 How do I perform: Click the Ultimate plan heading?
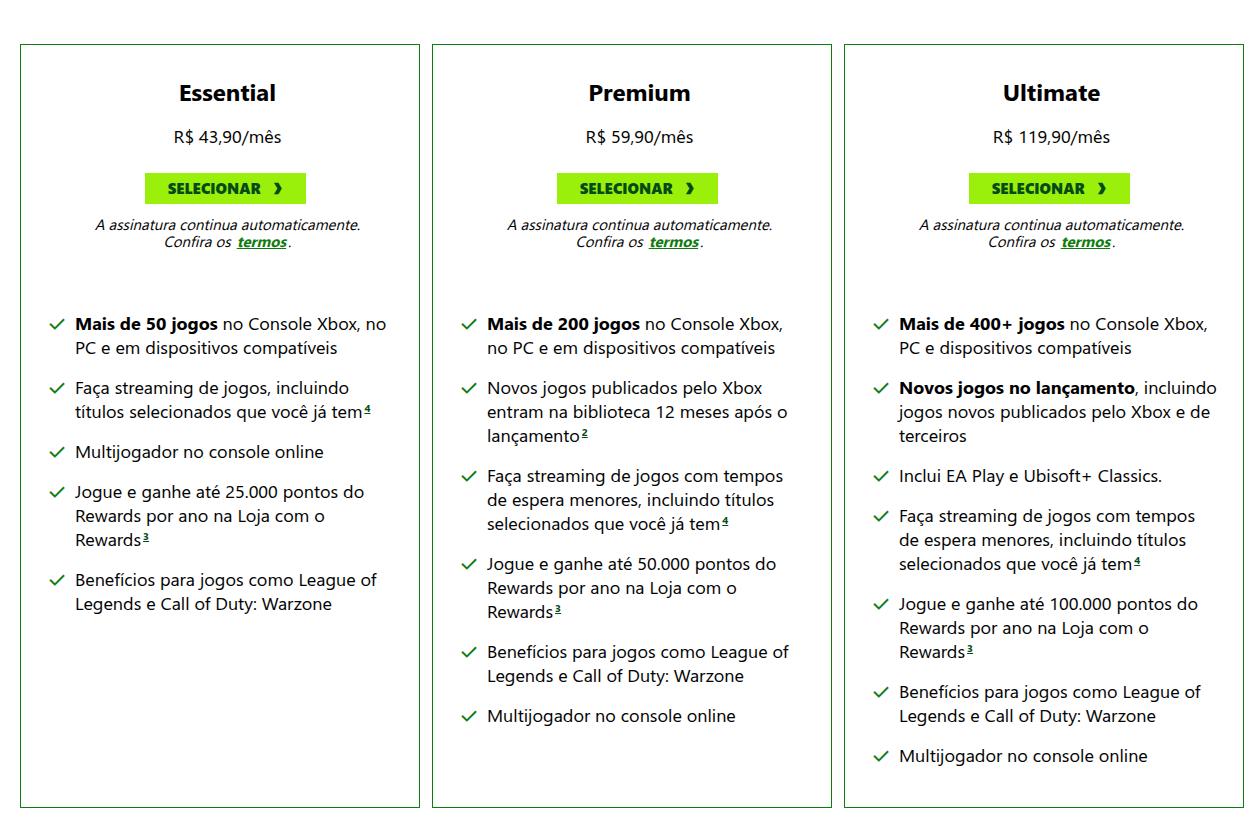coord(1051,93)
